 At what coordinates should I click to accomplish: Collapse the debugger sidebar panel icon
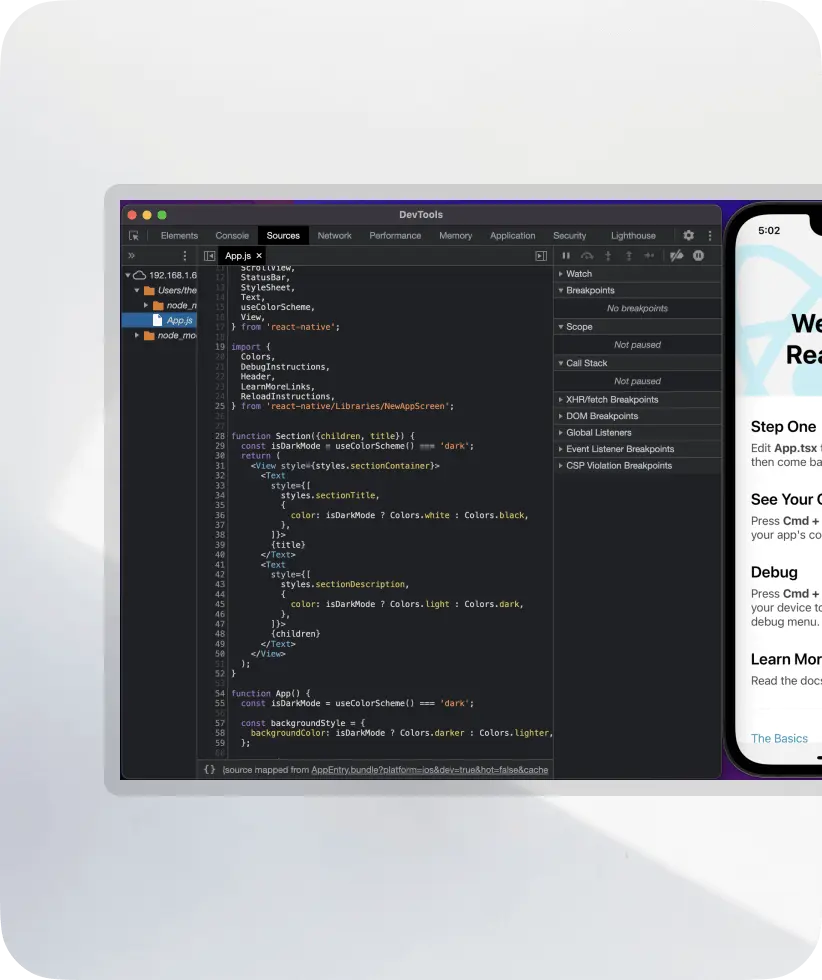tap(541, 256)
